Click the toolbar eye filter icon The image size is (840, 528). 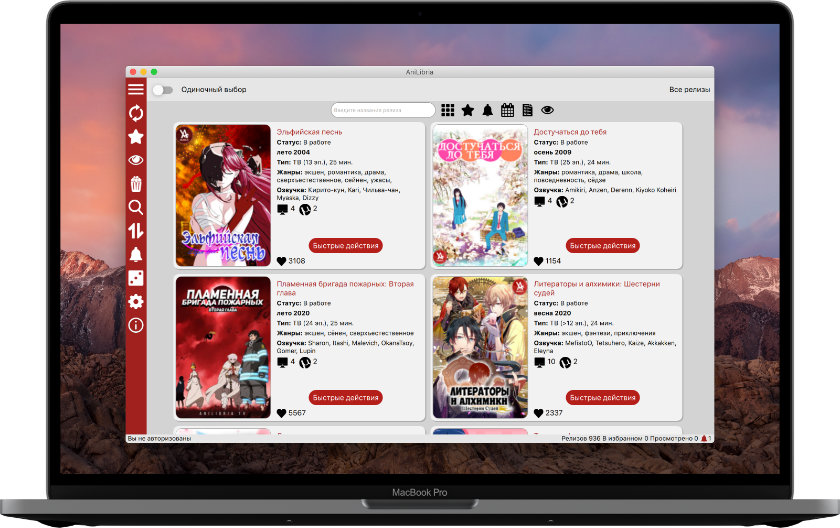[x=547, y=110]
